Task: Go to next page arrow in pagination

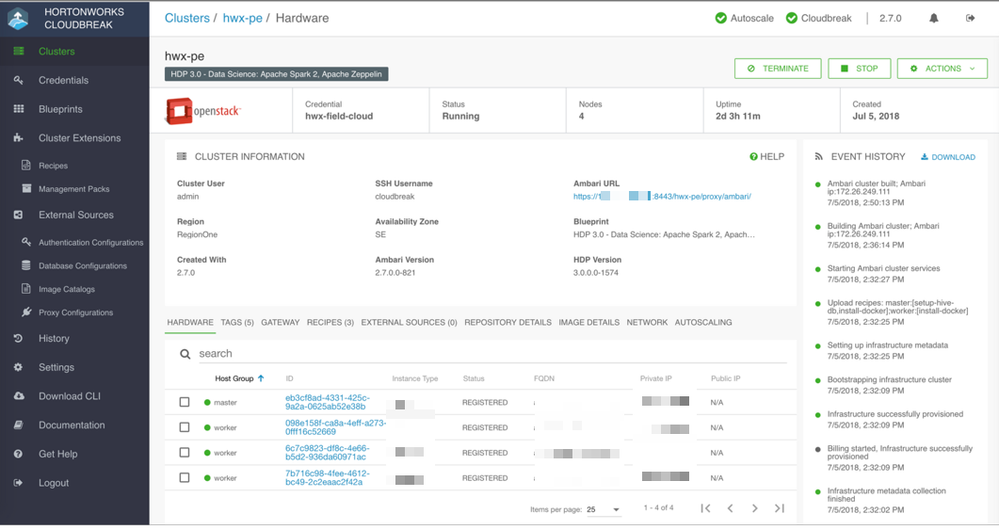Action: coord(755,509)
